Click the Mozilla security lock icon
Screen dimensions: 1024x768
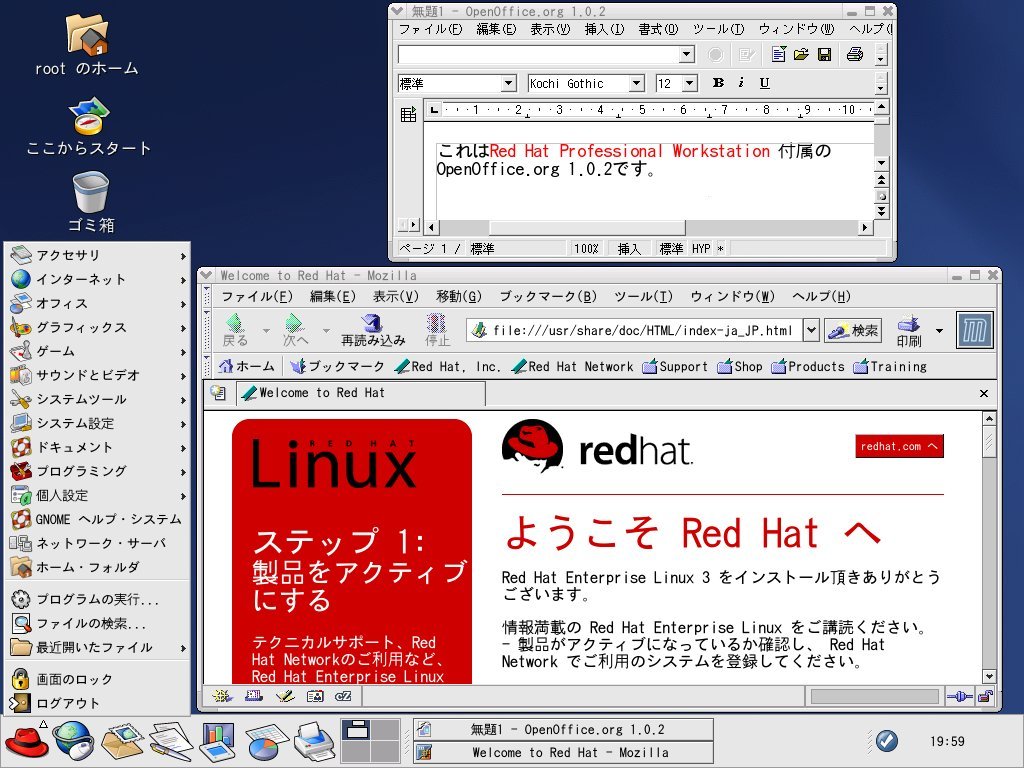pyautogui.click(x=986, y=696)
